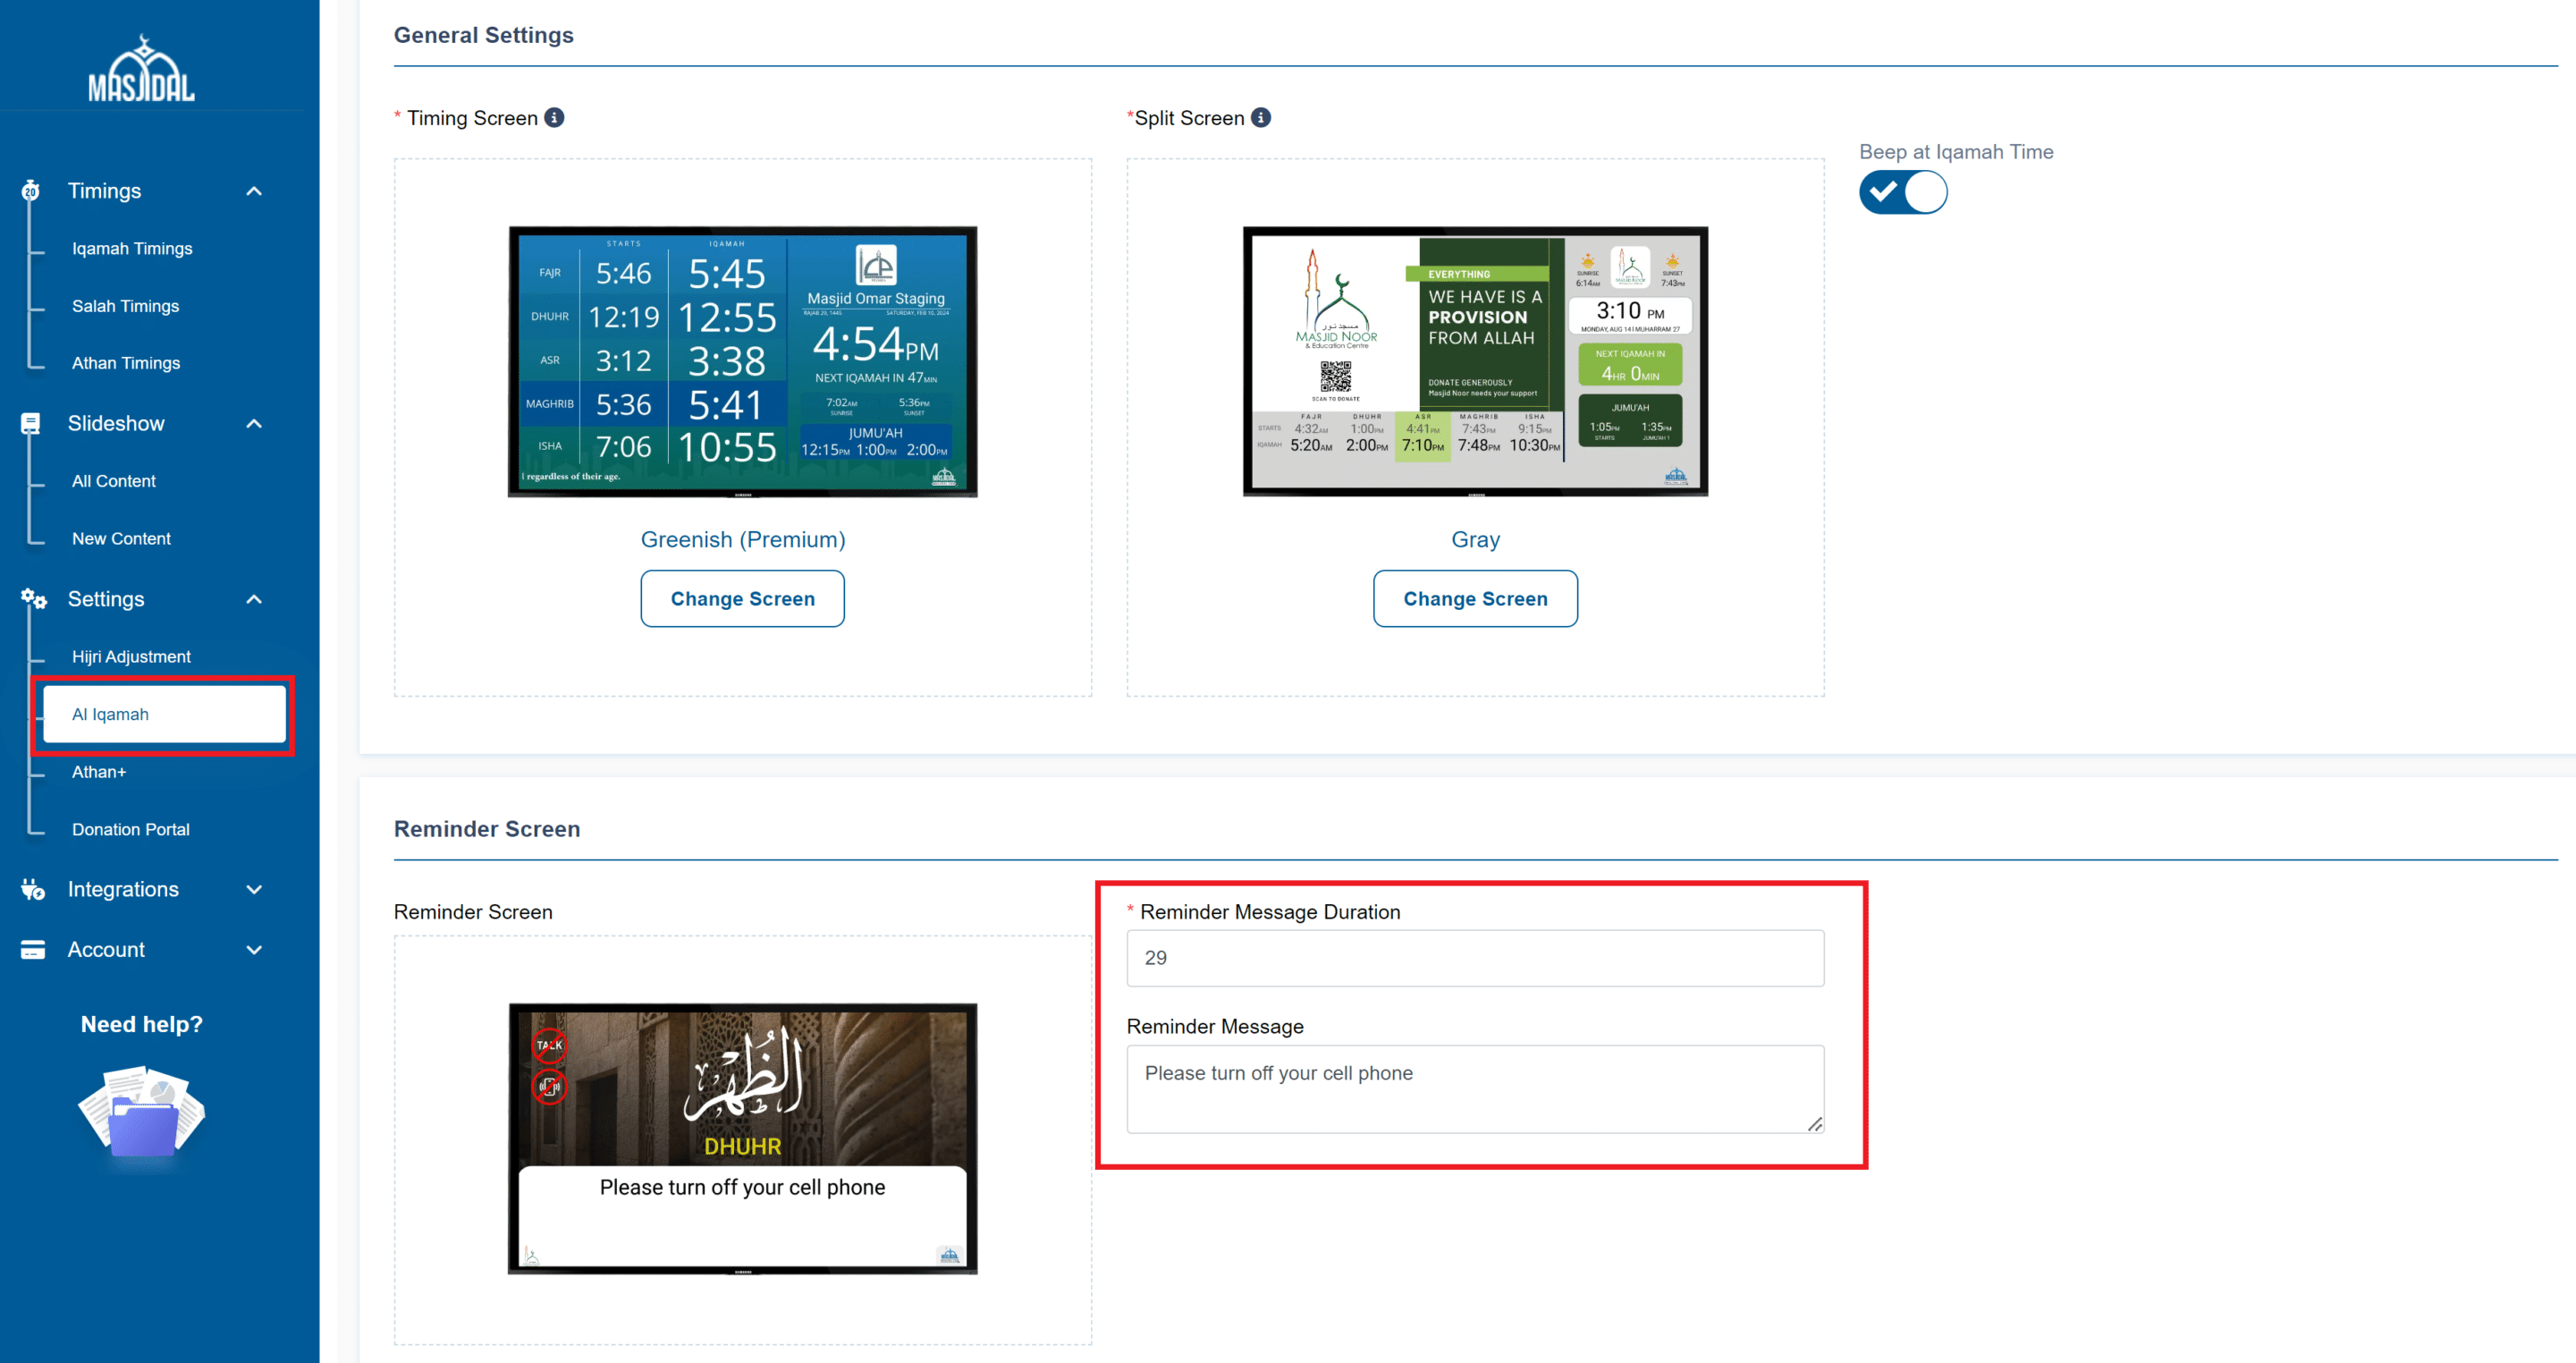Click the Timings stopwatch icon

[x=30, y=190]
